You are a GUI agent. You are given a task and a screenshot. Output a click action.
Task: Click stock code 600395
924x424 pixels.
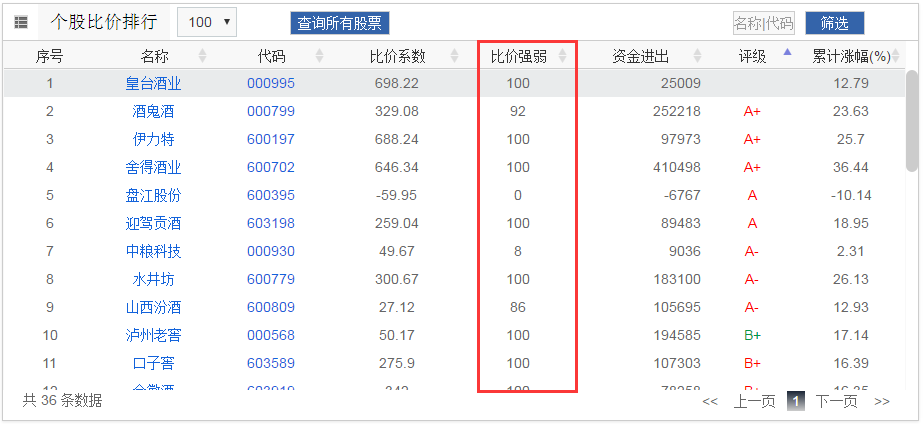(x=271, y=196)
